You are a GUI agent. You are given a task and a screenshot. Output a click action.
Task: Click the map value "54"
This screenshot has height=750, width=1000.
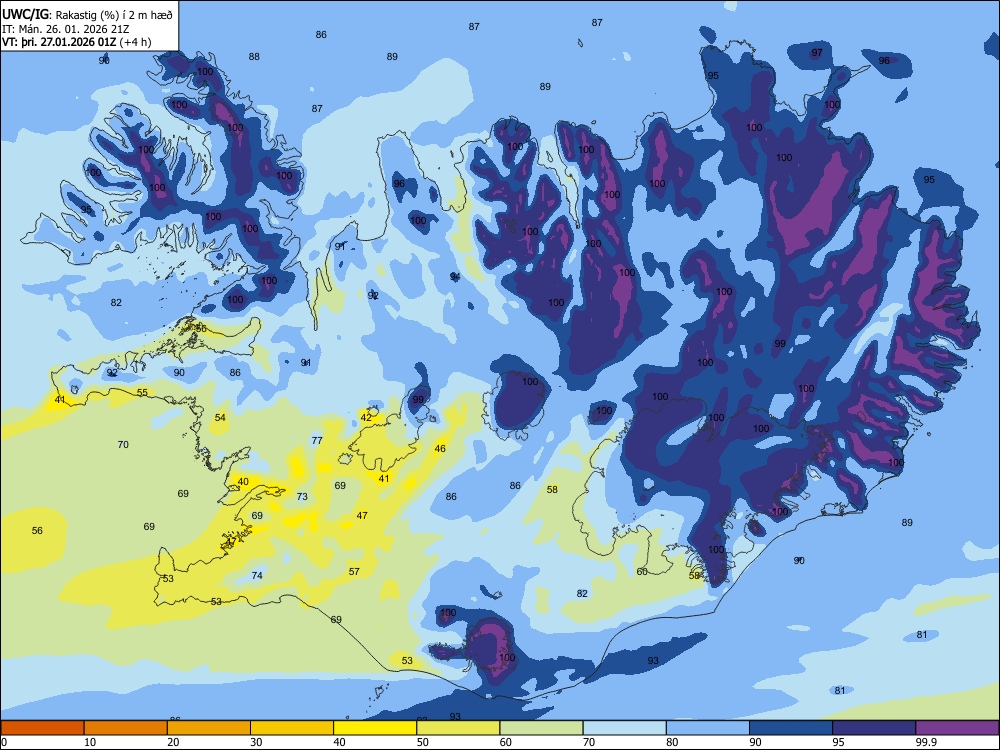pos(220,418)
